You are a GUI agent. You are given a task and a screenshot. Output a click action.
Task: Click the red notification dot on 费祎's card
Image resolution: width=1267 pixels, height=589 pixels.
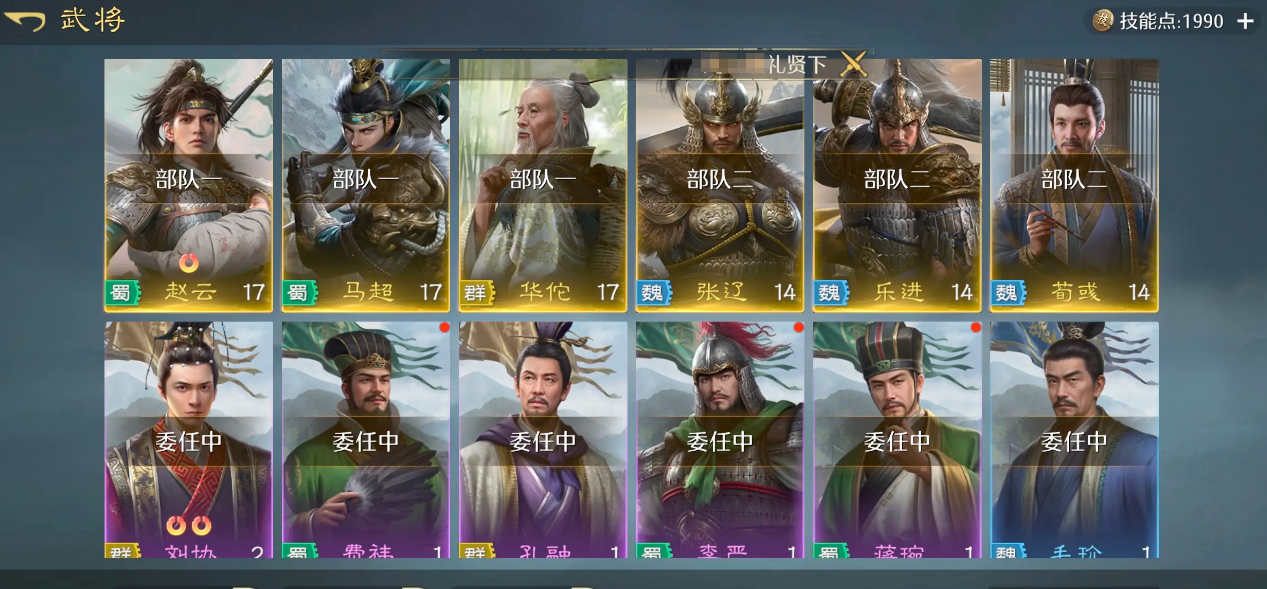click(444, 327)
